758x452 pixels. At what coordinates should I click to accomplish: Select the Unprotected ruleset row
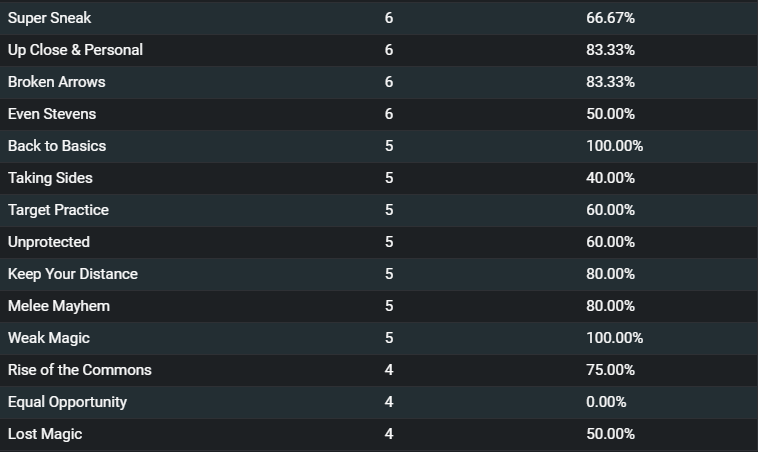click(379, 242)
